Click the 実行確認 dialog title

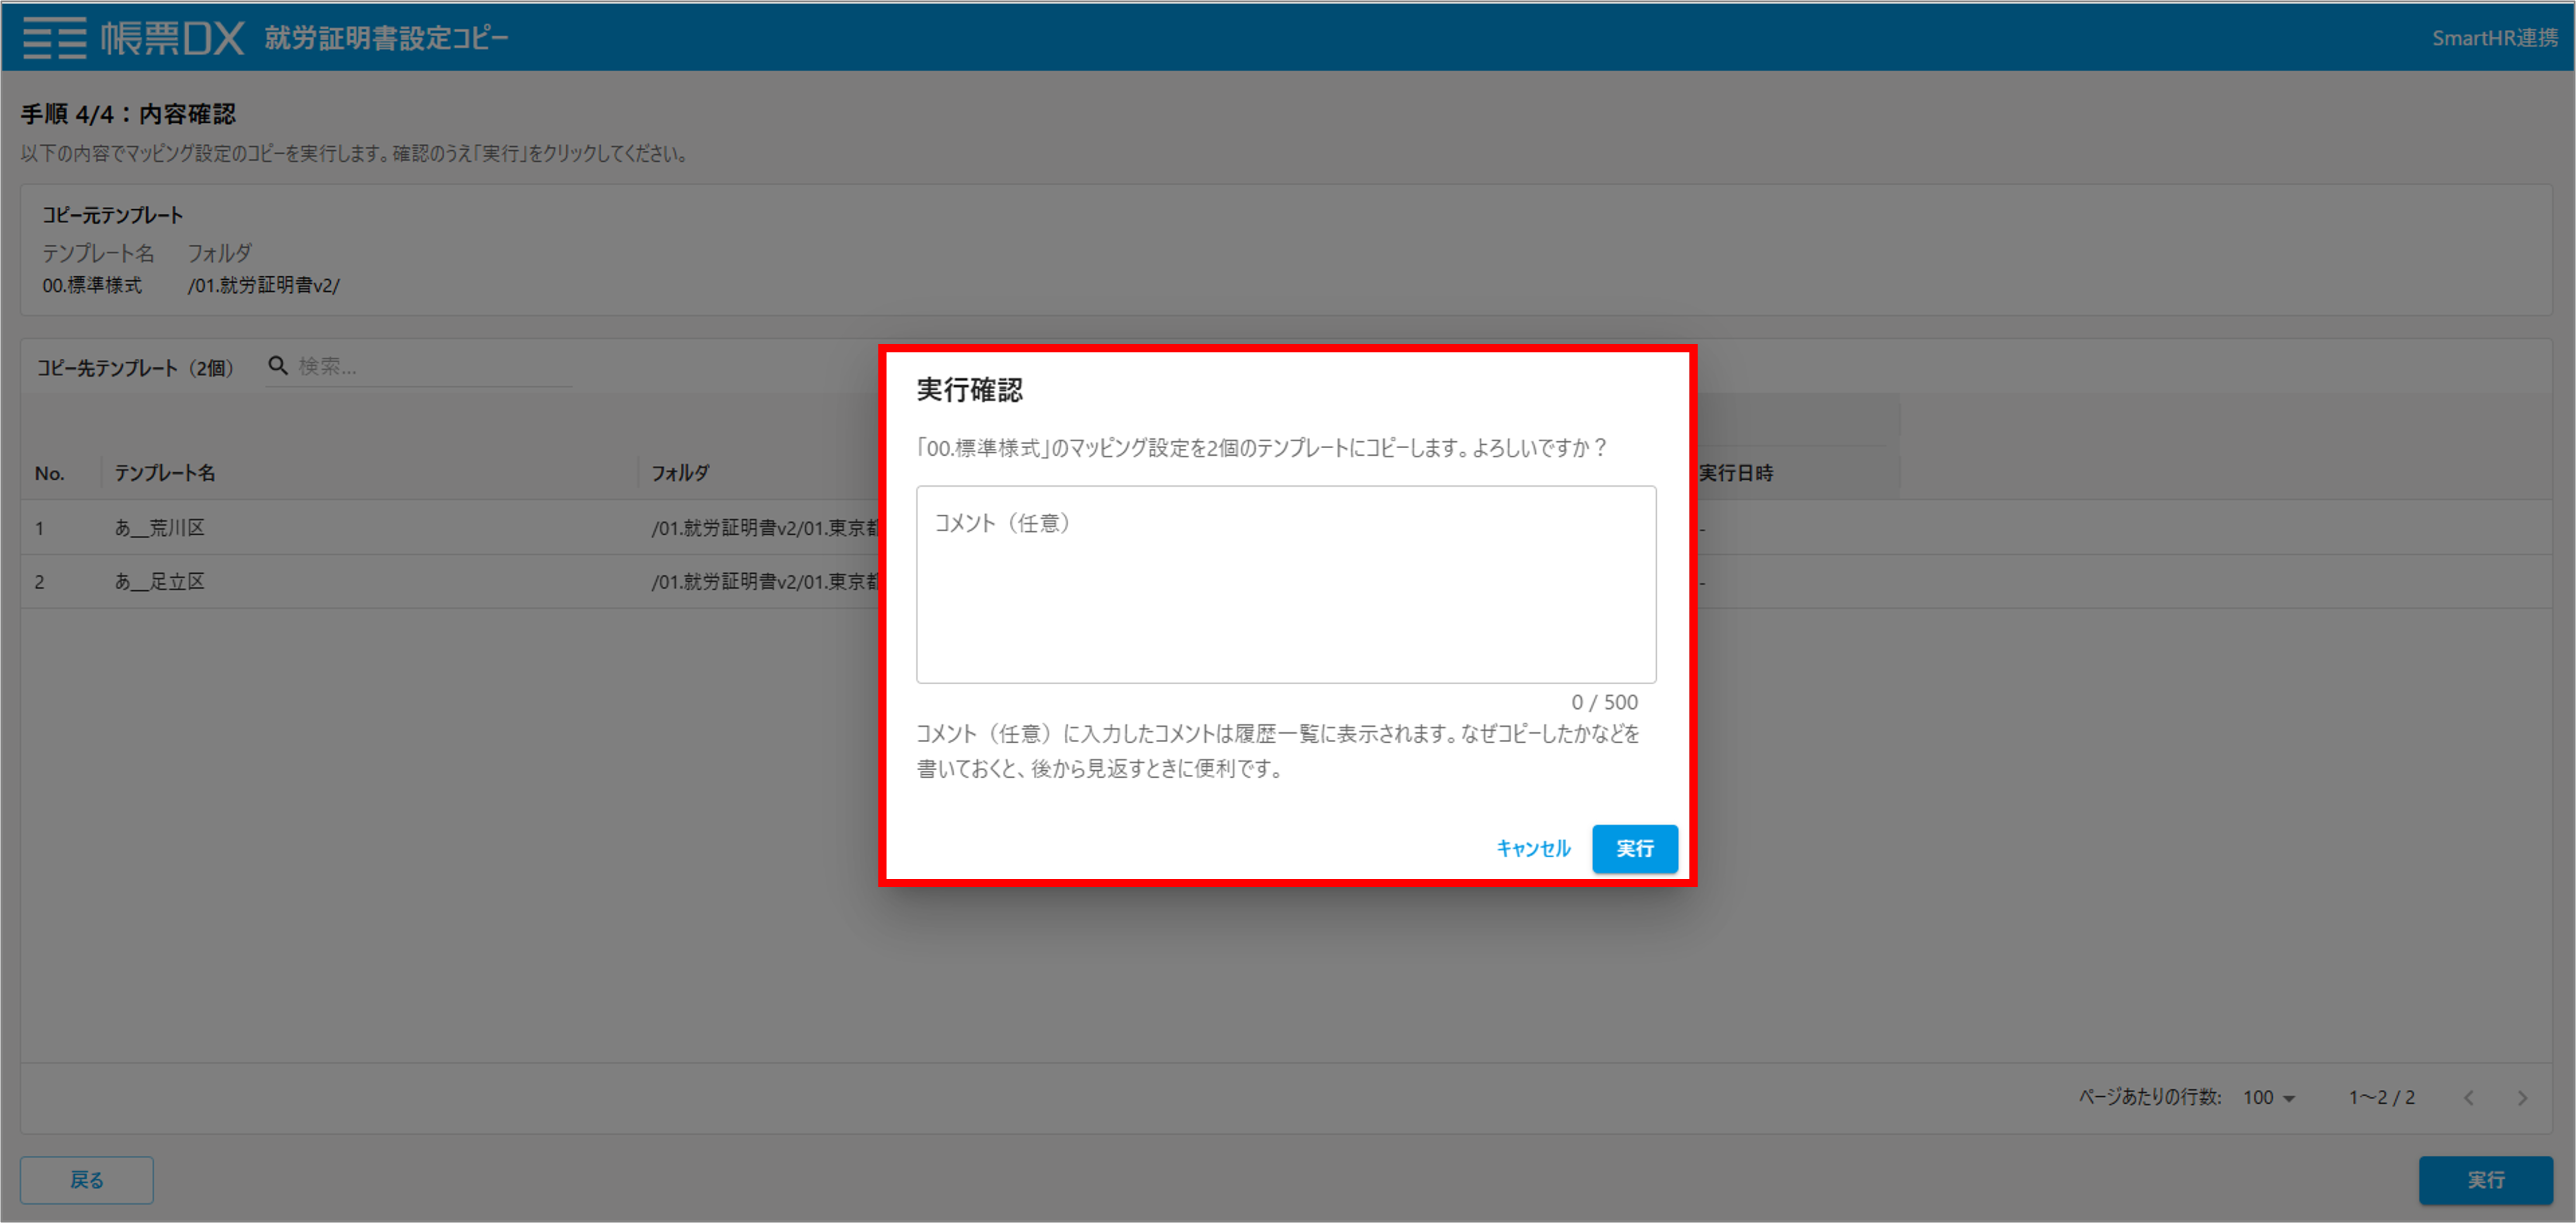pyautogui.click(x=970, y=390)
